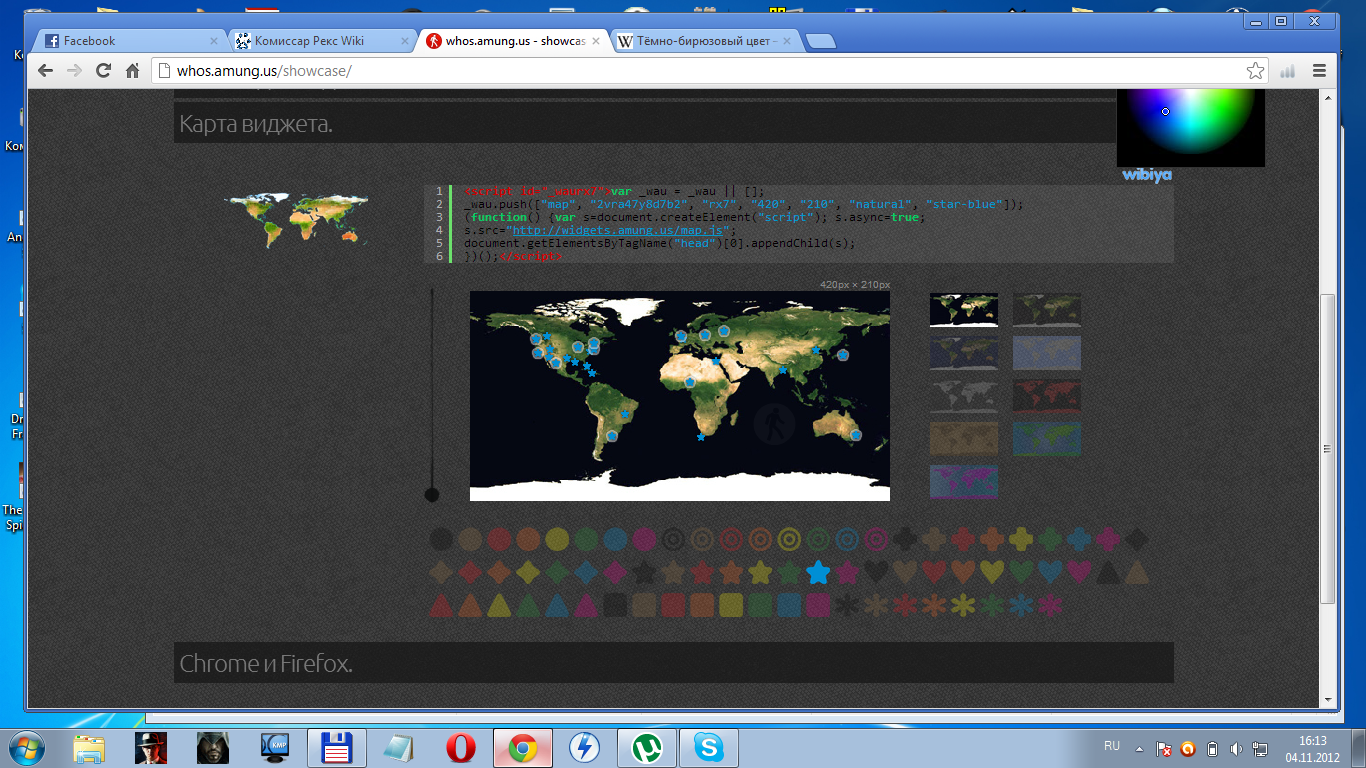
Task: Pick the dark navy map style thumbnail
Action: tap(964, 353)
